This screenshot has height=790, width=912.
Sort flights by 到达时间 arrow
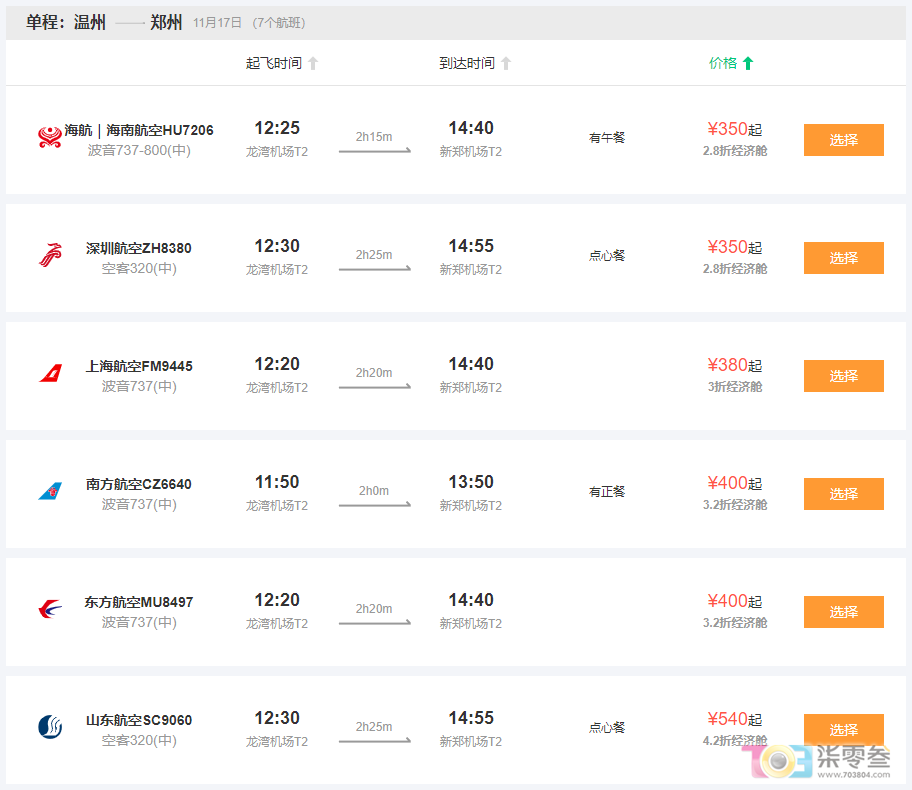pyautogui.click(x=506, y=64)
